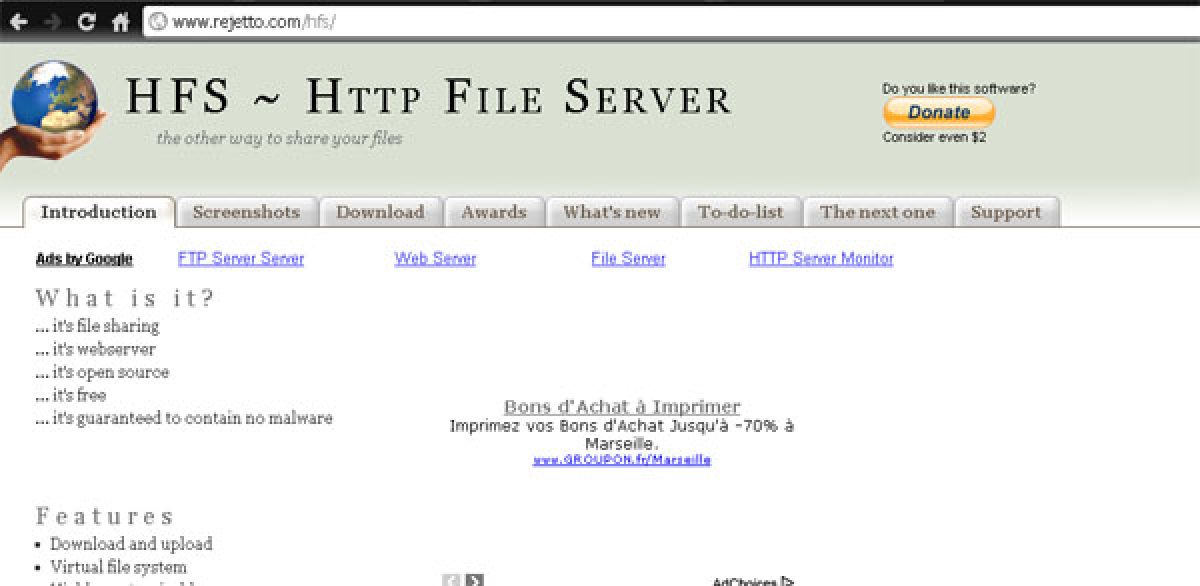Screen dimensions: 1200x586
Task: Switch to The next one tab
Action: tap(877, 212)
